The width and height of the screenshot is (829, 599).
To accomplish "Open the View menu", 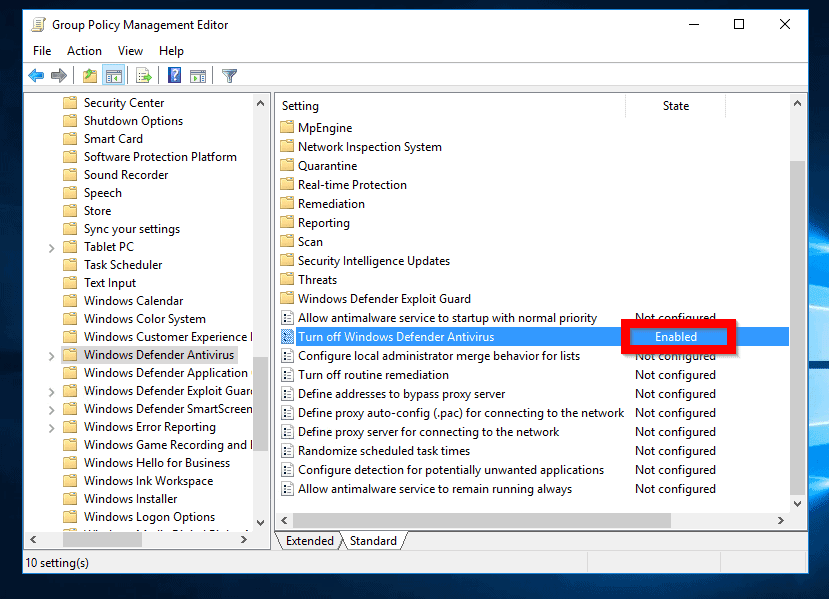I will point(130,51).
